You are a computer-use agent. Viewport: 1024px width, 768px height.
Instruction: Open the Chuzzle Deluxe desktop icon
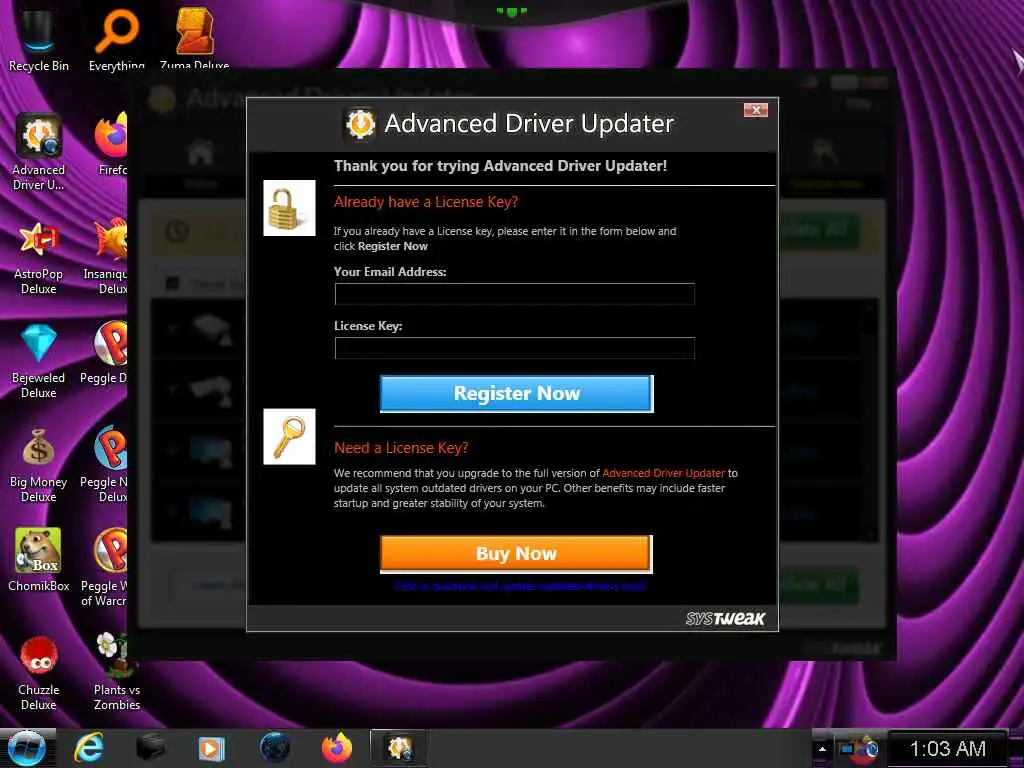click(39, 673)
